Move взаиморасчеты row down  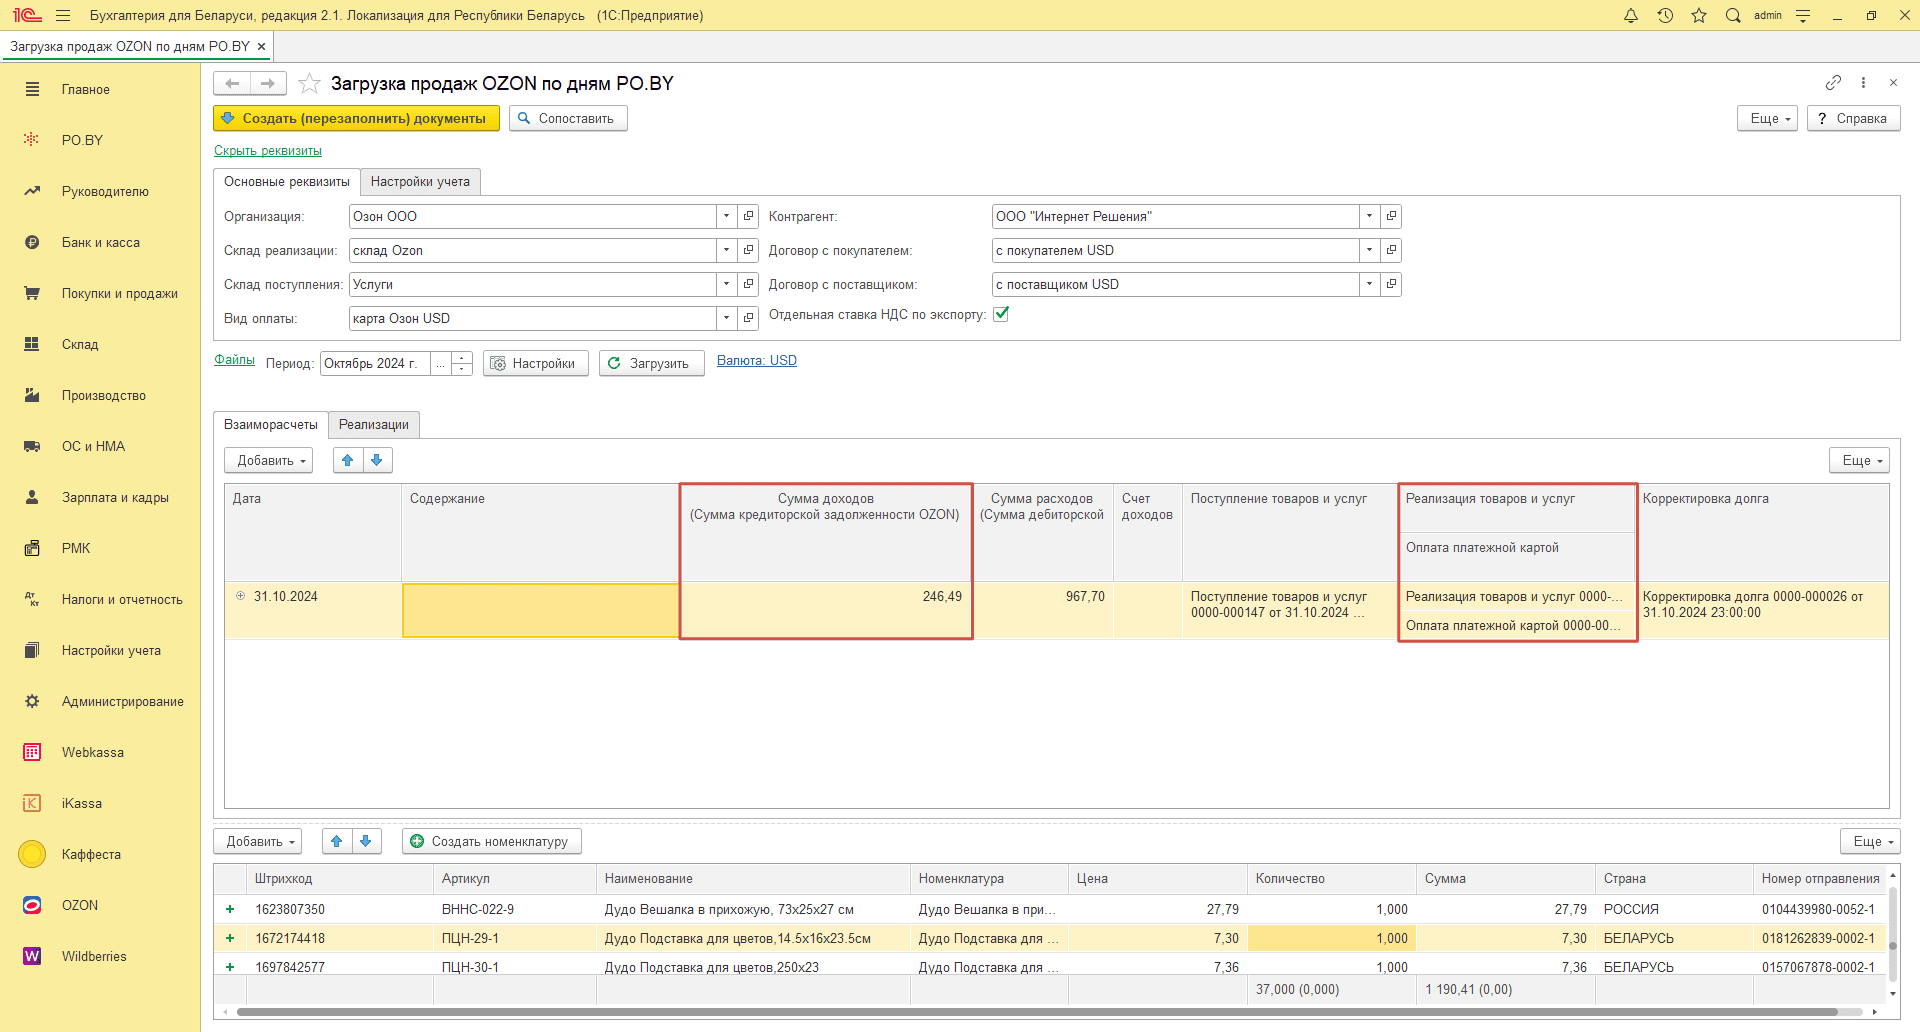(377, 460)
